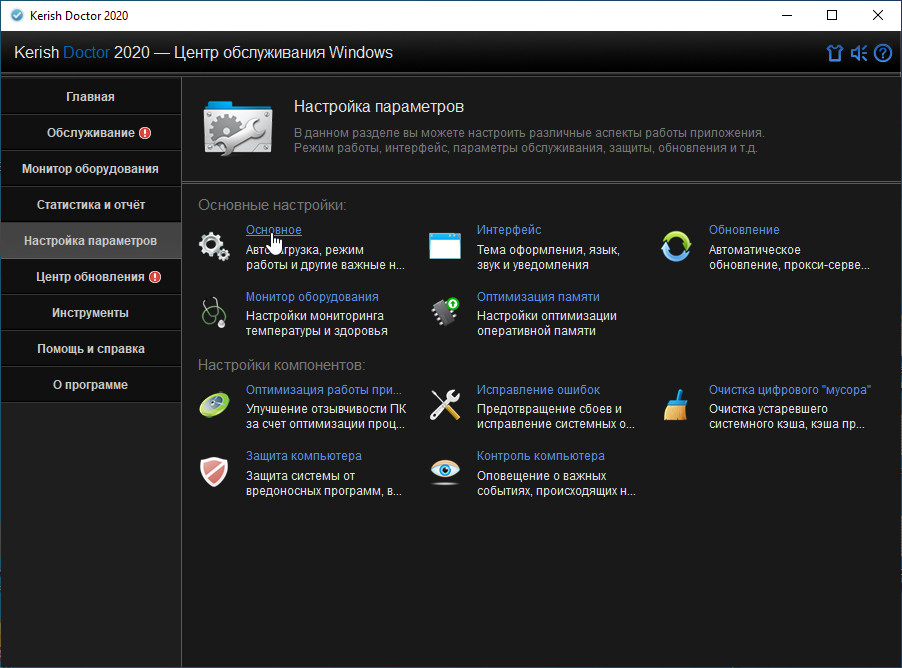The width and height of the screenshot is (902, 668).
Task: Select Центр обновления in sidebar
Action: [x=90, y=277]
